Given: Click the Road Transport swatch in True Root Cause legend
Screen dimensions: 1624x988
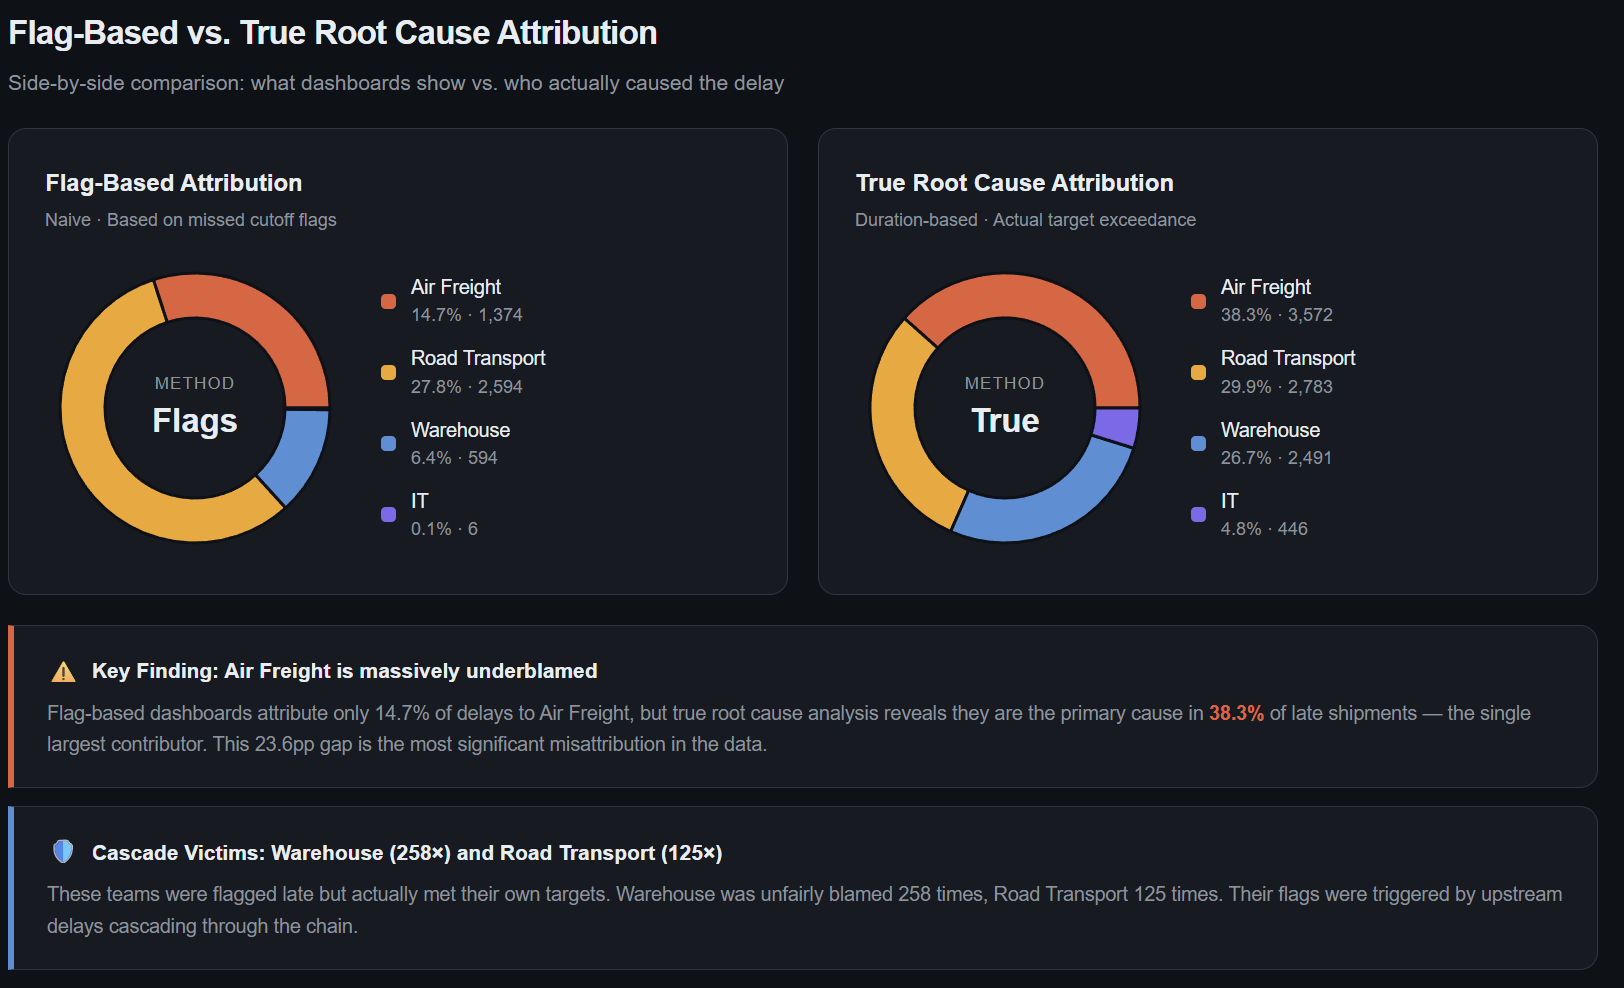Looking at the screenshot, I should pos(1198,373).
